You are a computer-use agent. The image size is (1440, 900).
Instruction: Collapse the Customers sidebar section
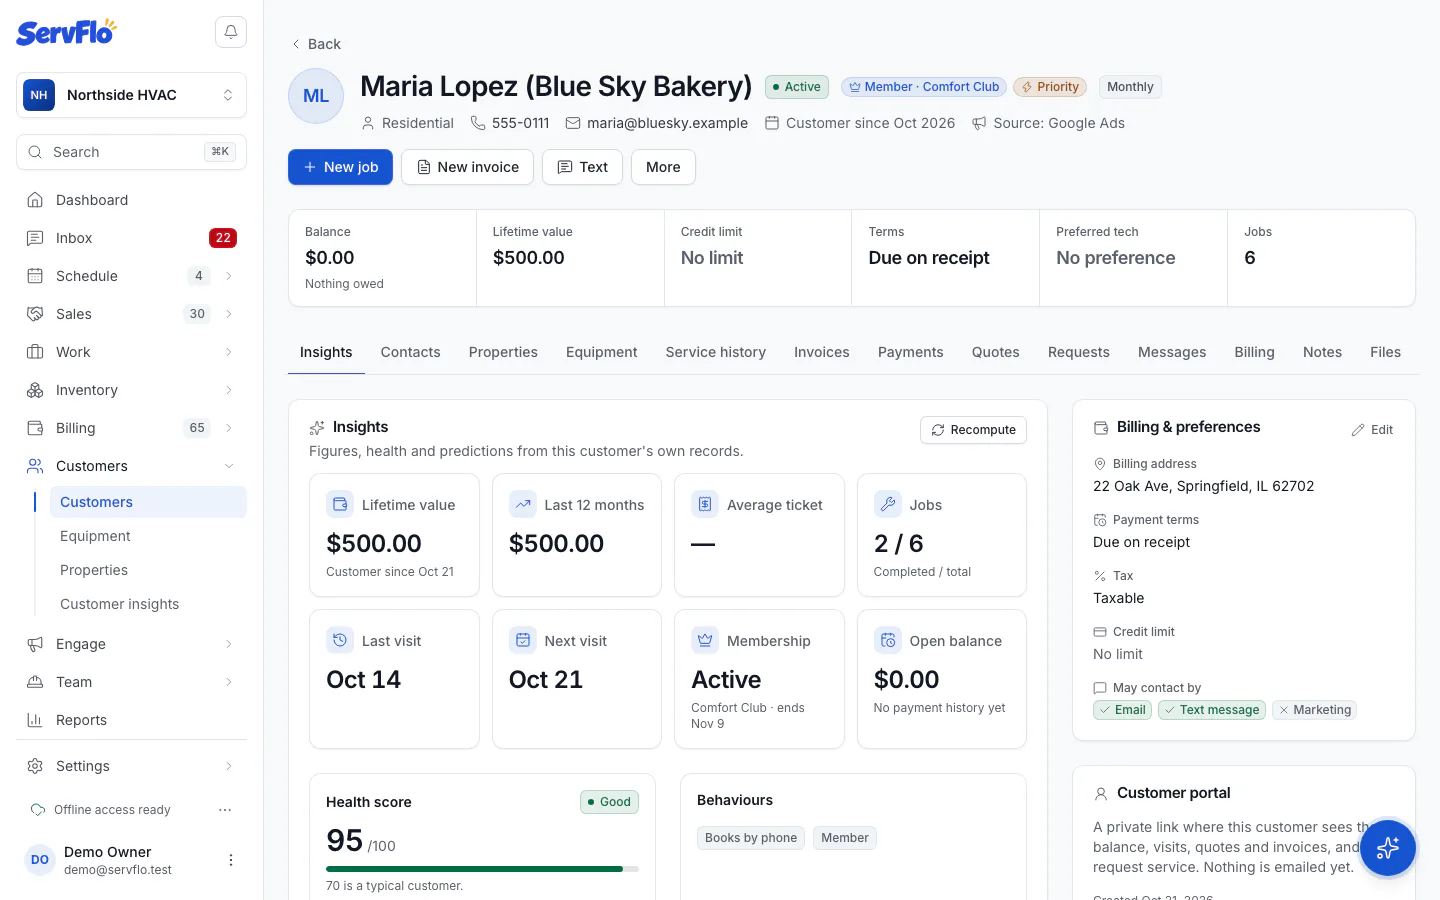click(x=229, y=466)
